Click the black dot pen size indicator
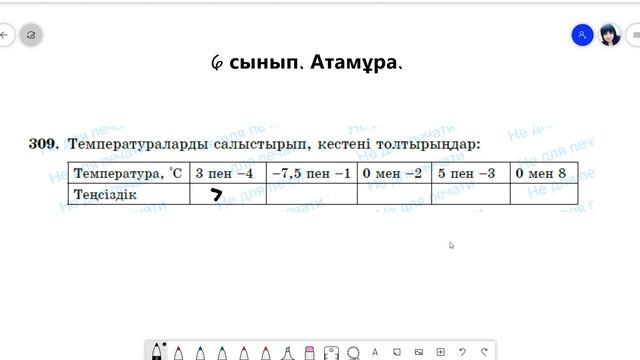 [x=164, y=344]
